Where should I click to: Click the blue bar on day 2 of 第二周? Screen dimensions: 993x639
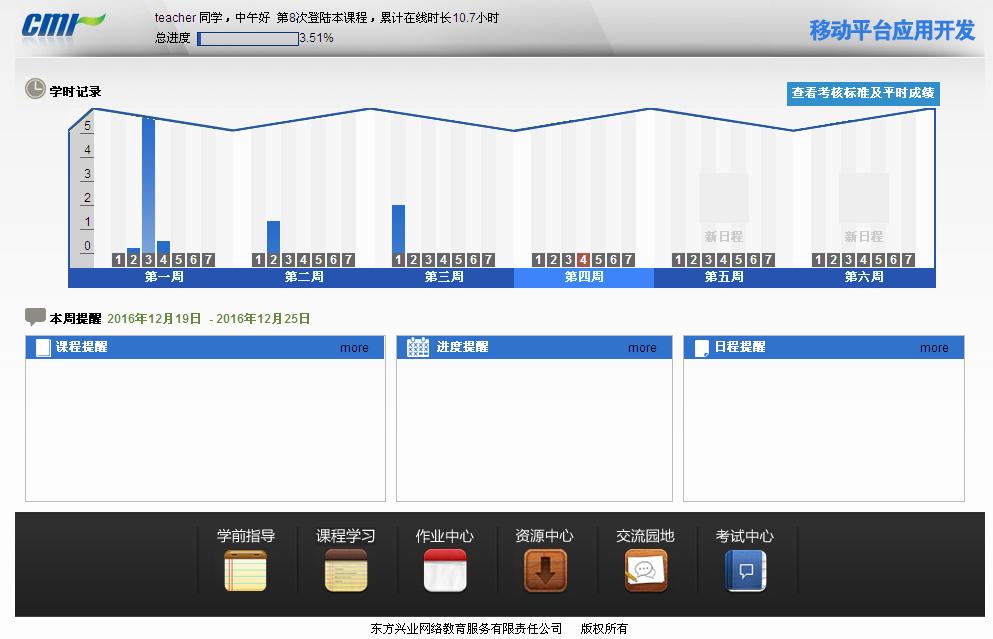point(273,237)
